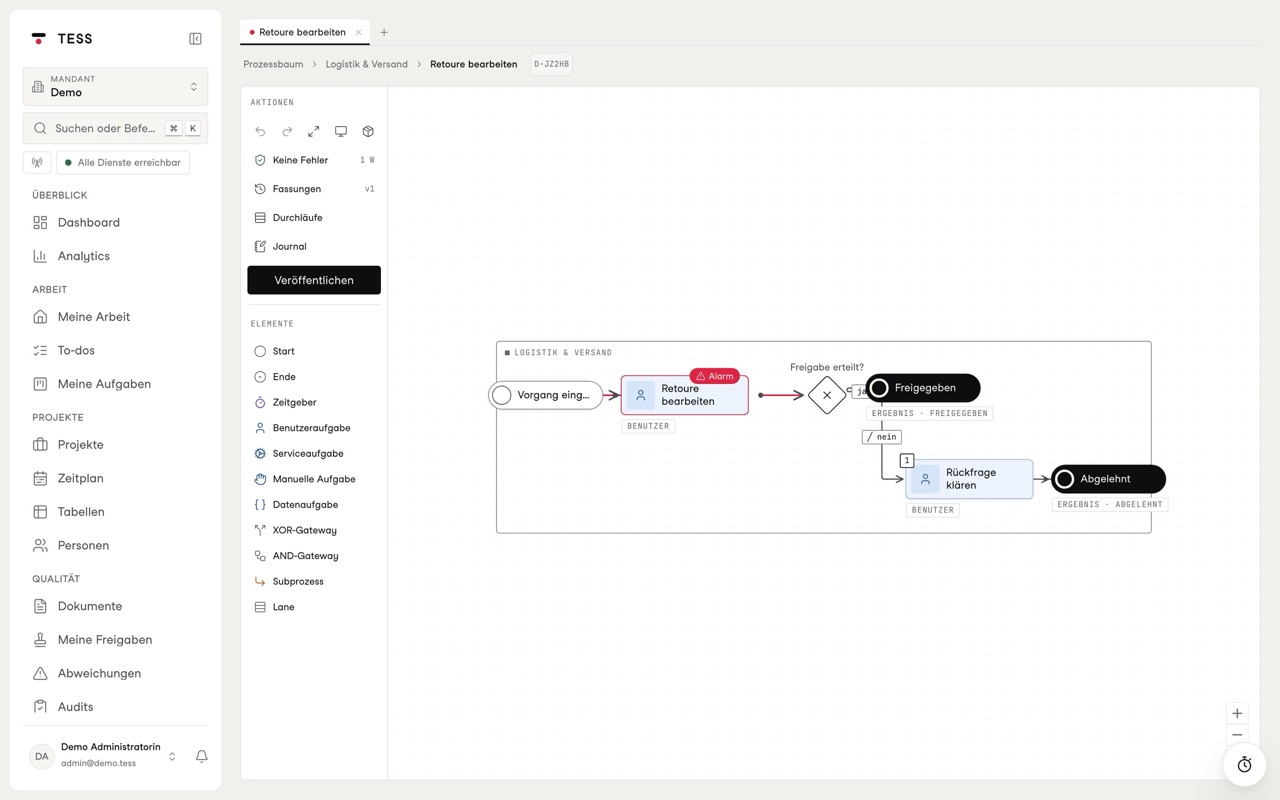Open a new tab with the plus
Screen dimensions: 1280x800
[x=384, y=32]
